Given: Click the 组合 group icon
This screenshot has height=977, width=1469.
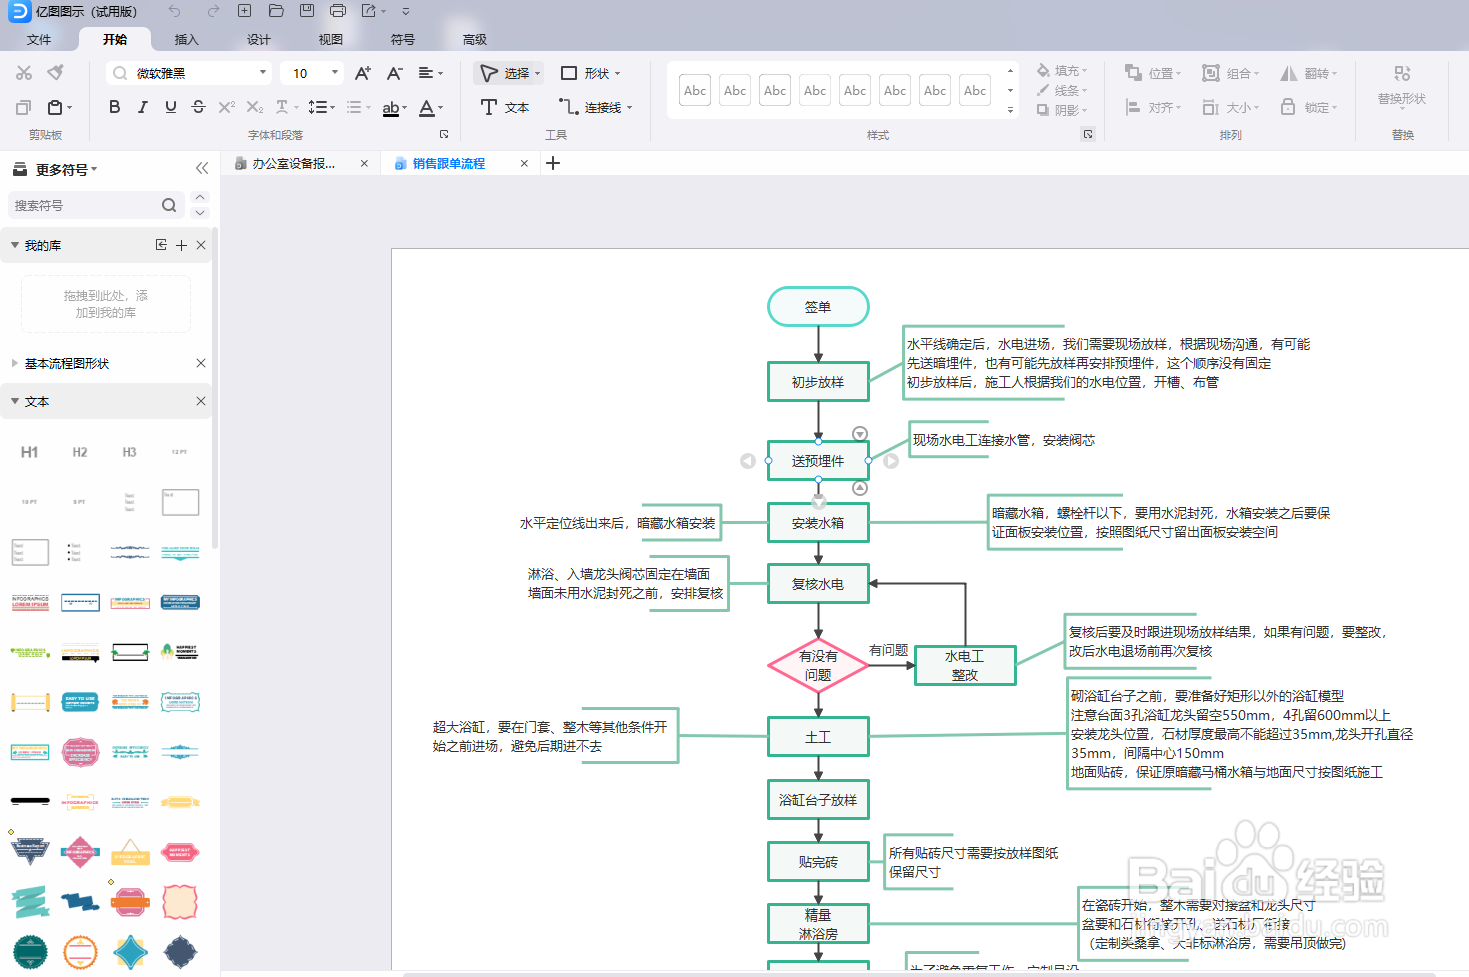Looking at the screenshot, I should 1212,71.
